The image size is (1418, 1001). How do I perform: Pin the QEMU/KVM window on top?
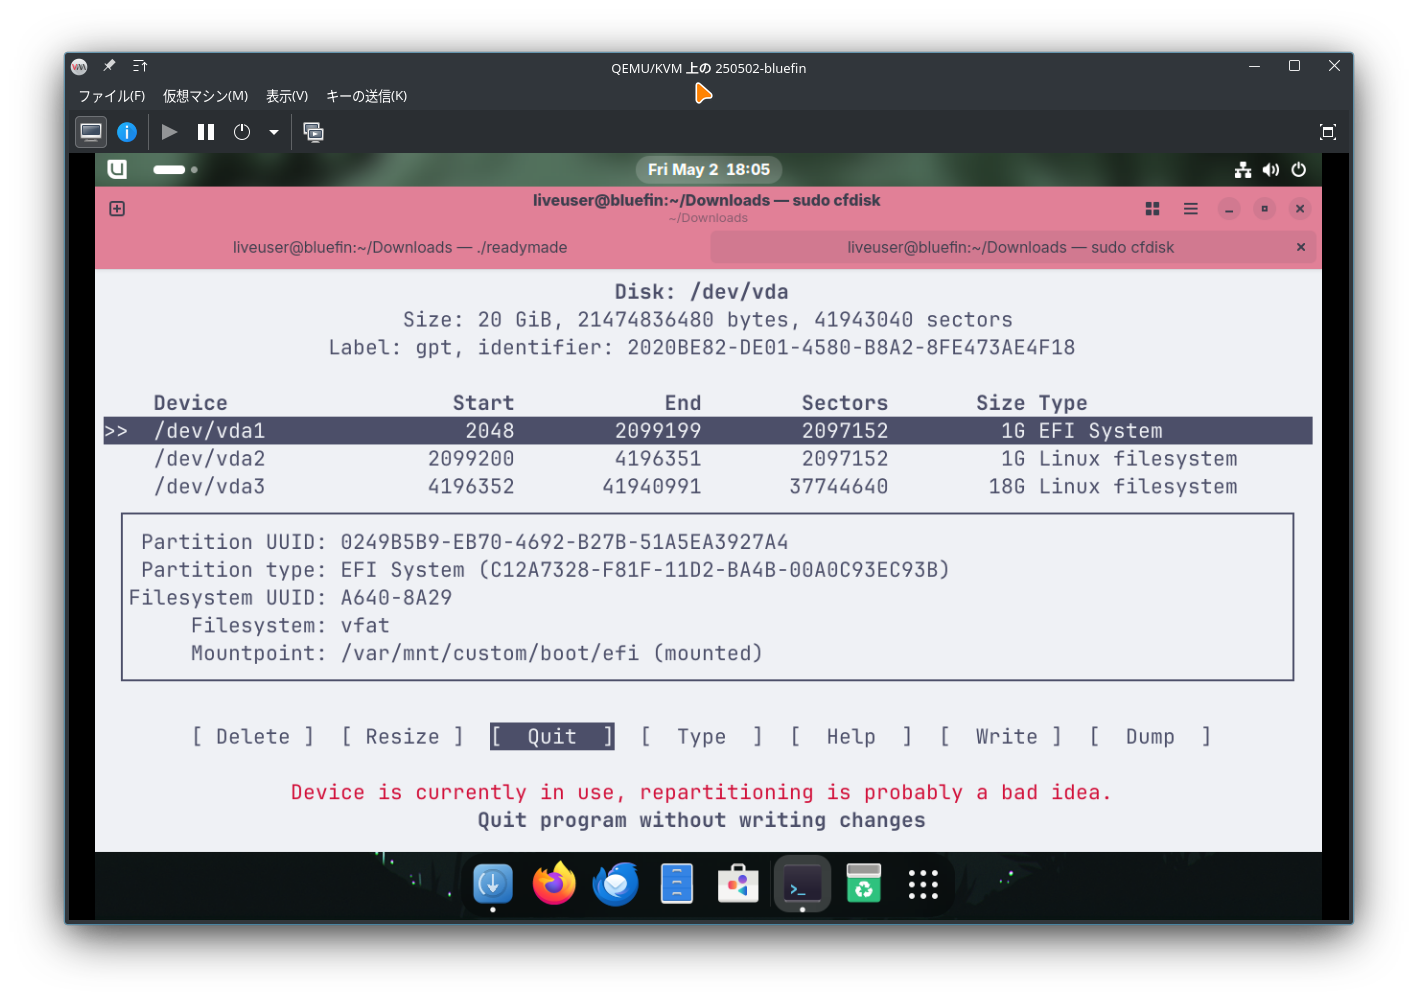(x=109, y=66)
